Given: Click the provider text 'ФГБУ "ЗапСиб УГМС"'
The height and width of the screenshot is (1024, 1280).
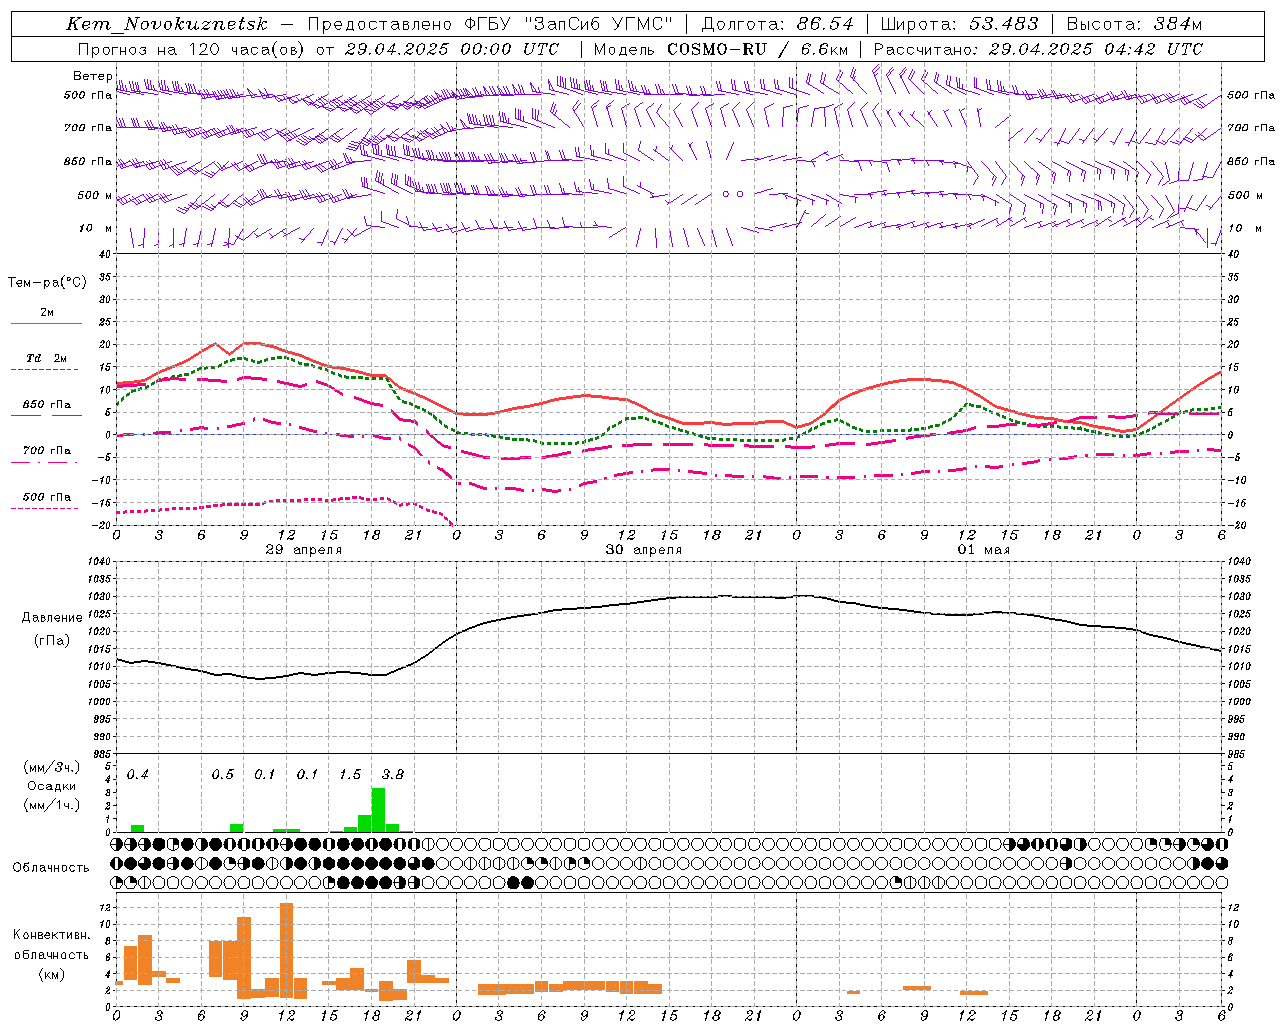Looking at the screenshot, I should 569,24.
